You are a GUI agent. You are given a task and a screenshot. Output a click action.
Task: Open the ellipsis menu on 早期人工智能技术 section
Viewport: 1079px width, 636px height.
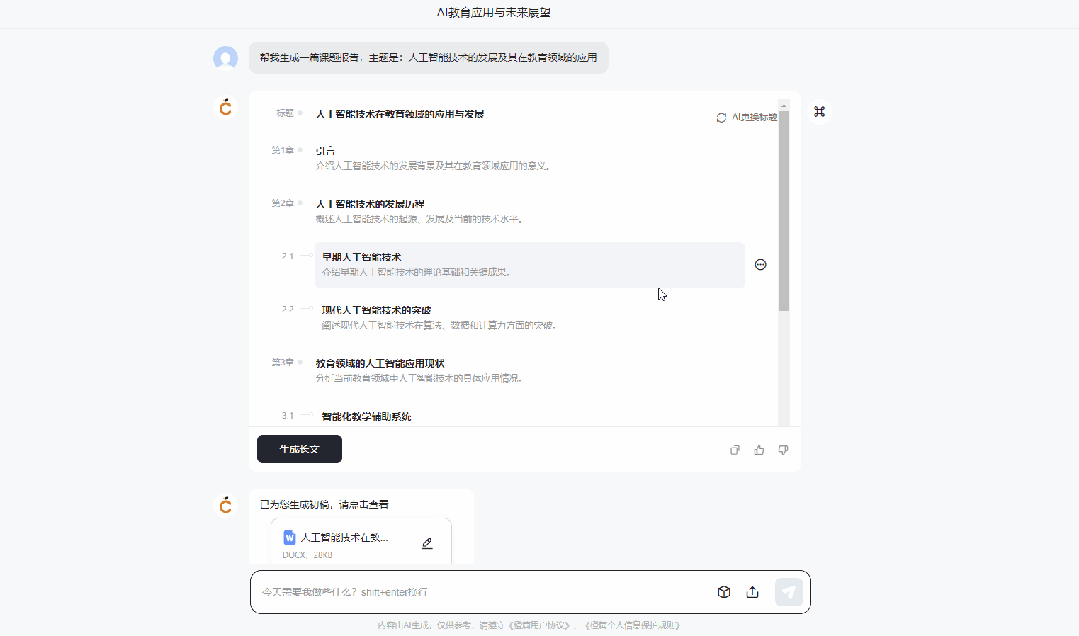click(761, 264)
